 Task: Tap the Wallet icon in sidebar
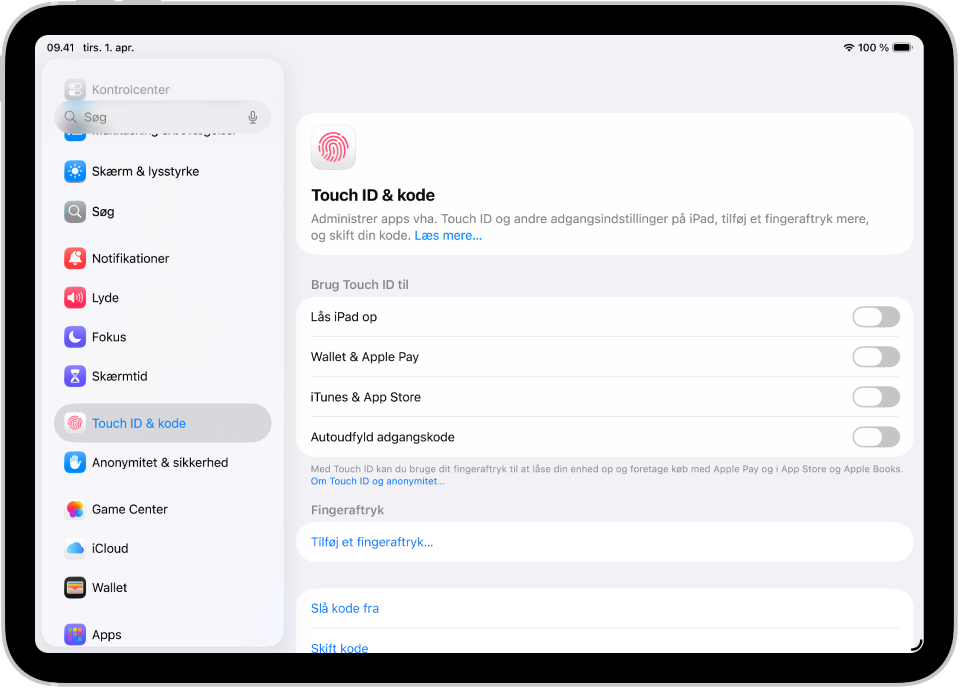75,587
